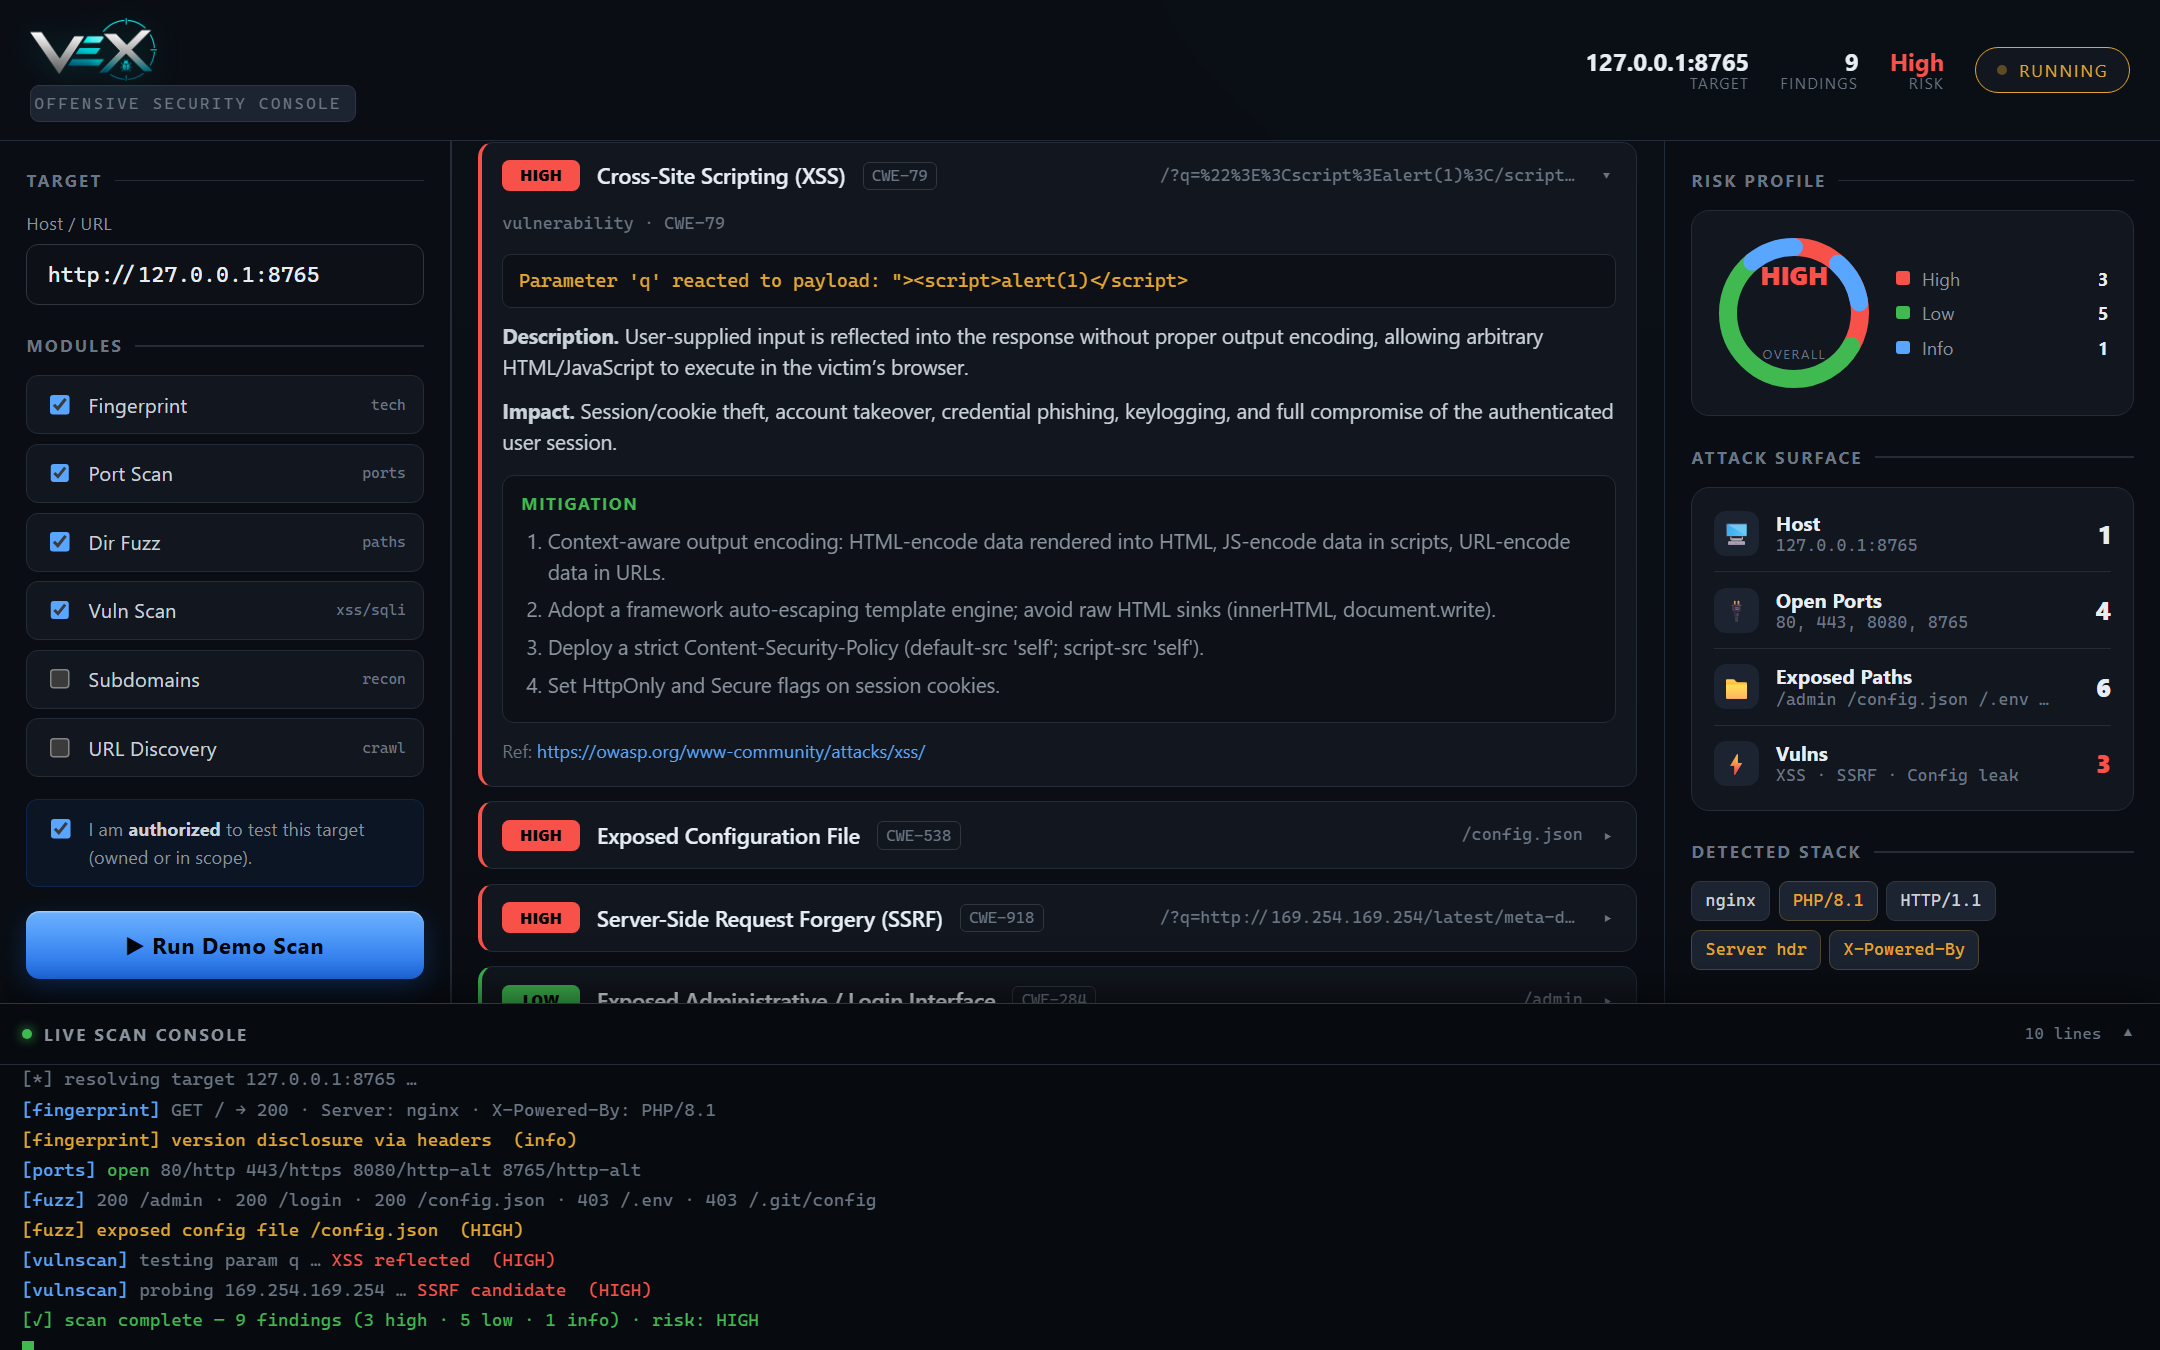Click the Exposed Paths folder icon

click(1736, 688)
